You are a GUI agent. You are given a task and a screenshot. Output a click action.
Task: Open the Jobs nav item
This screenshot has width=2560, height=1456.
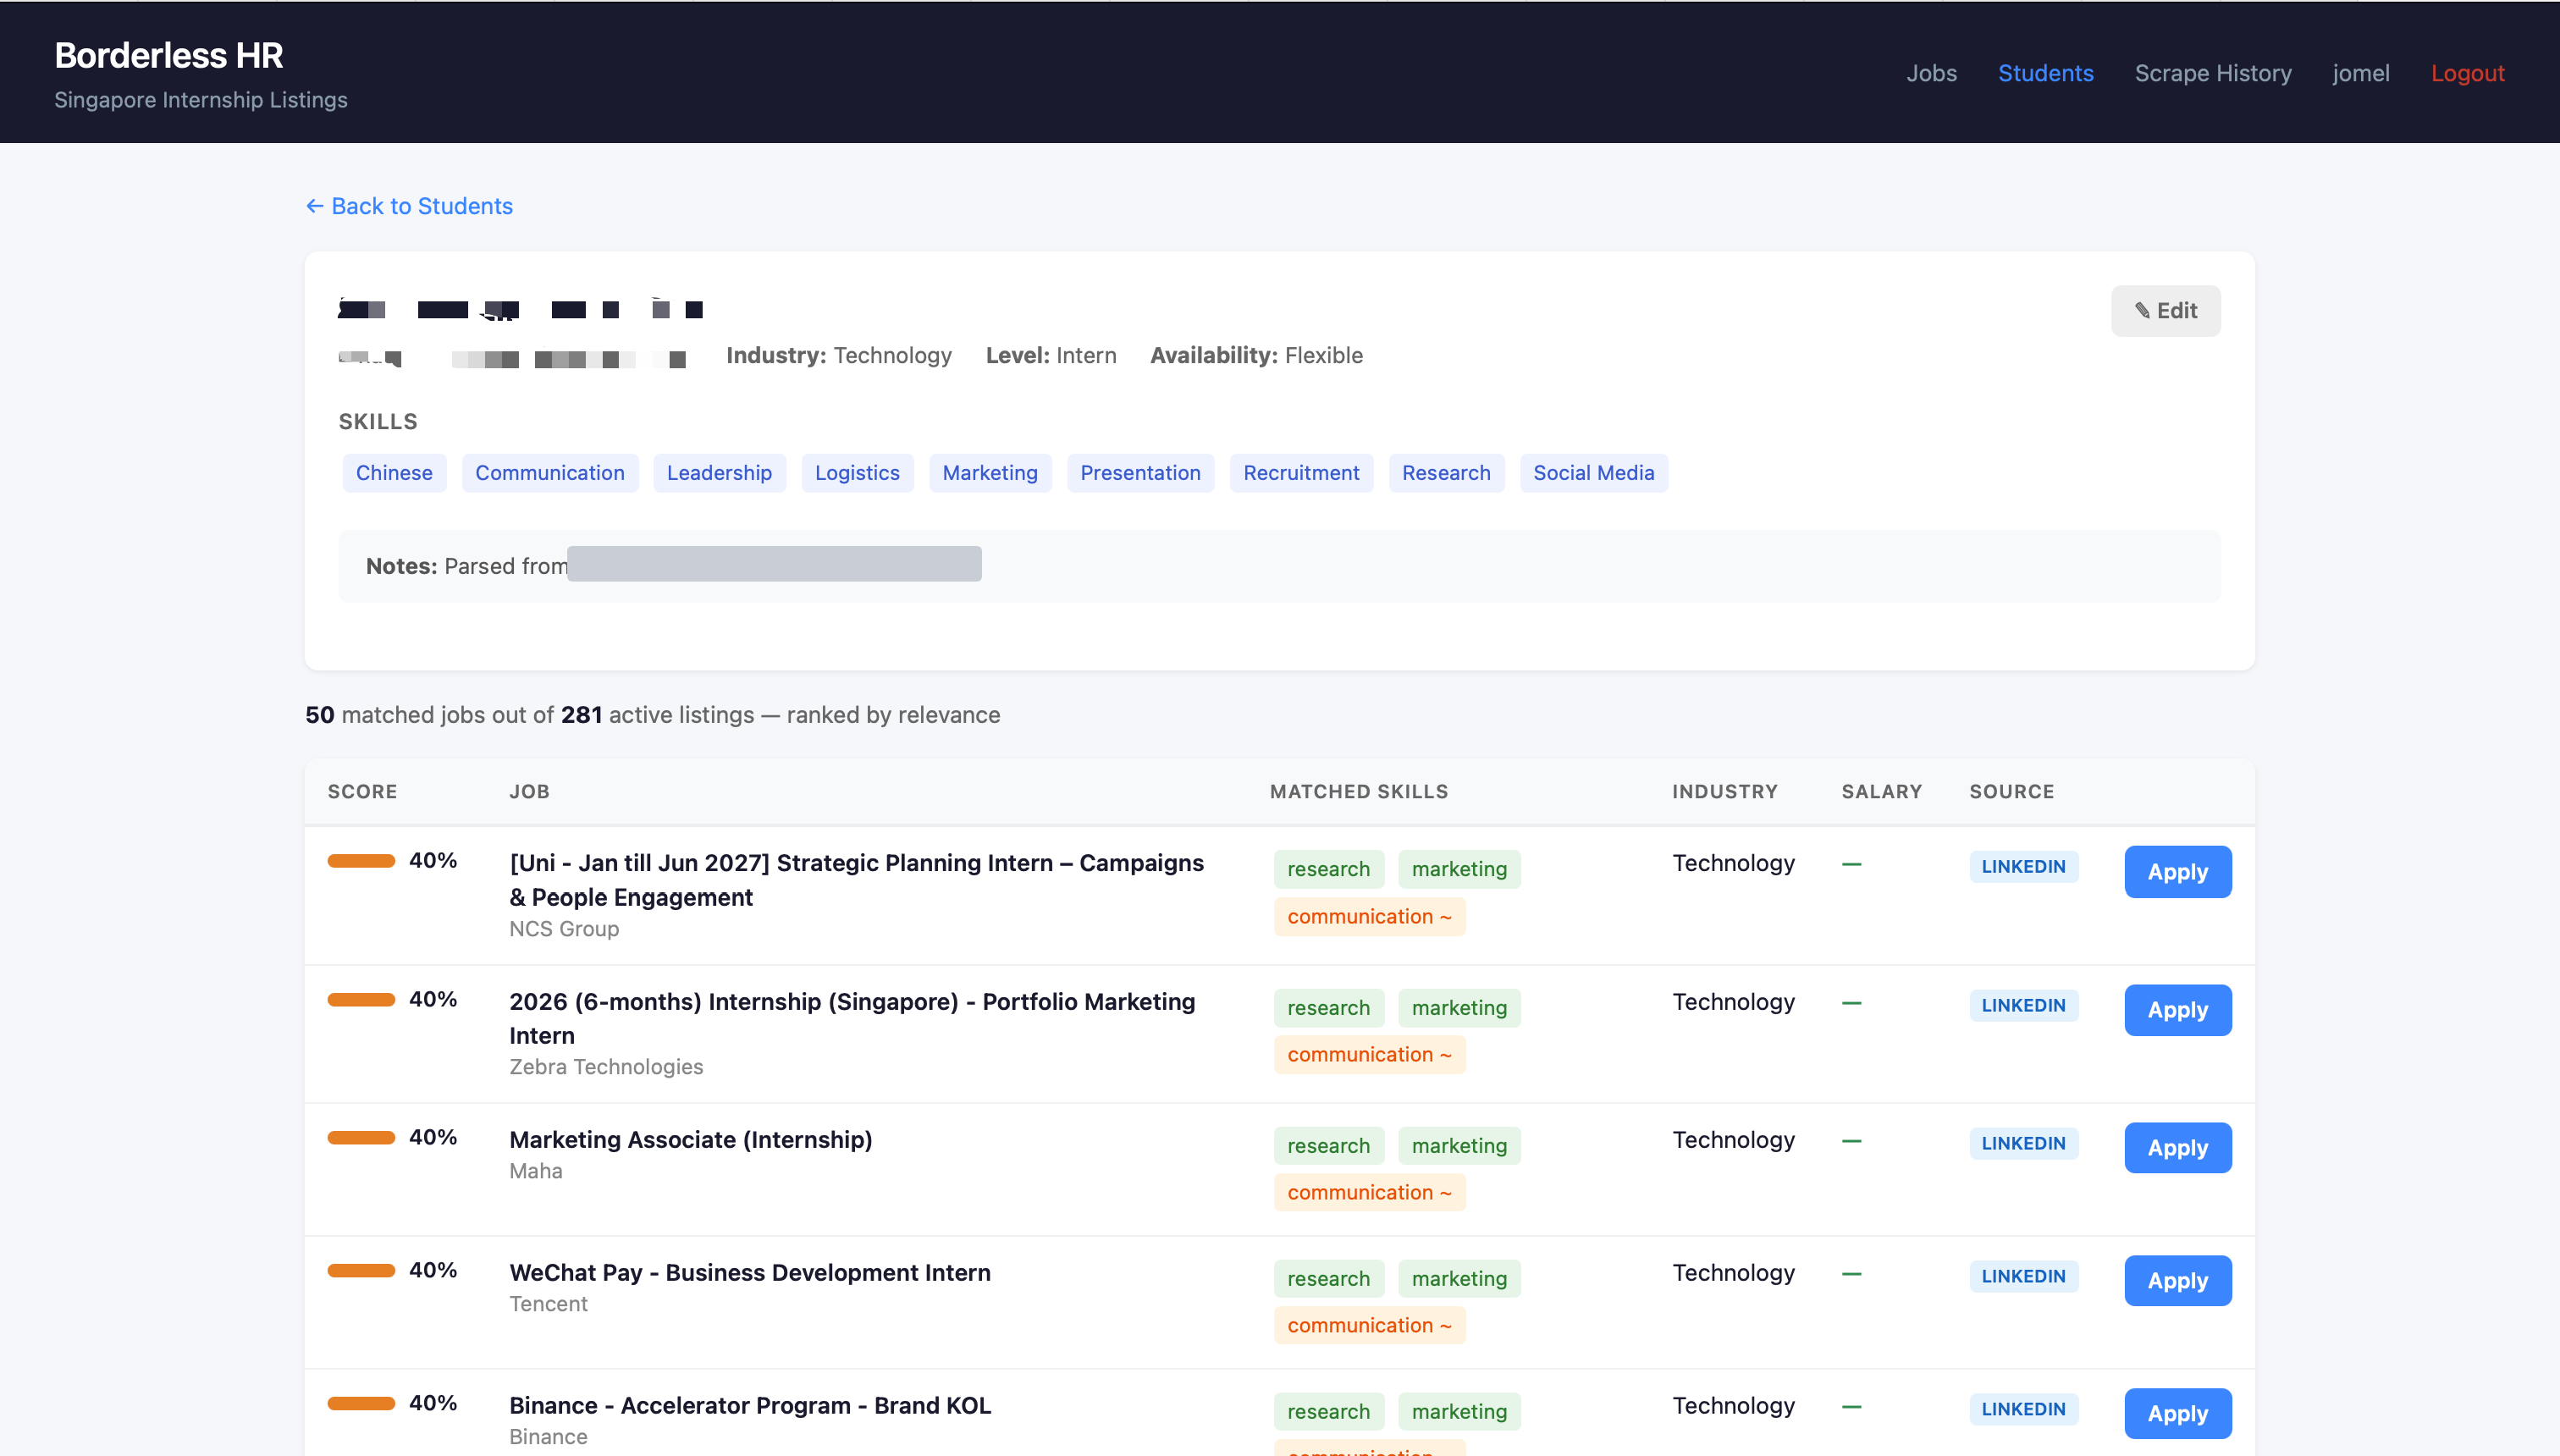[1931, 73]
